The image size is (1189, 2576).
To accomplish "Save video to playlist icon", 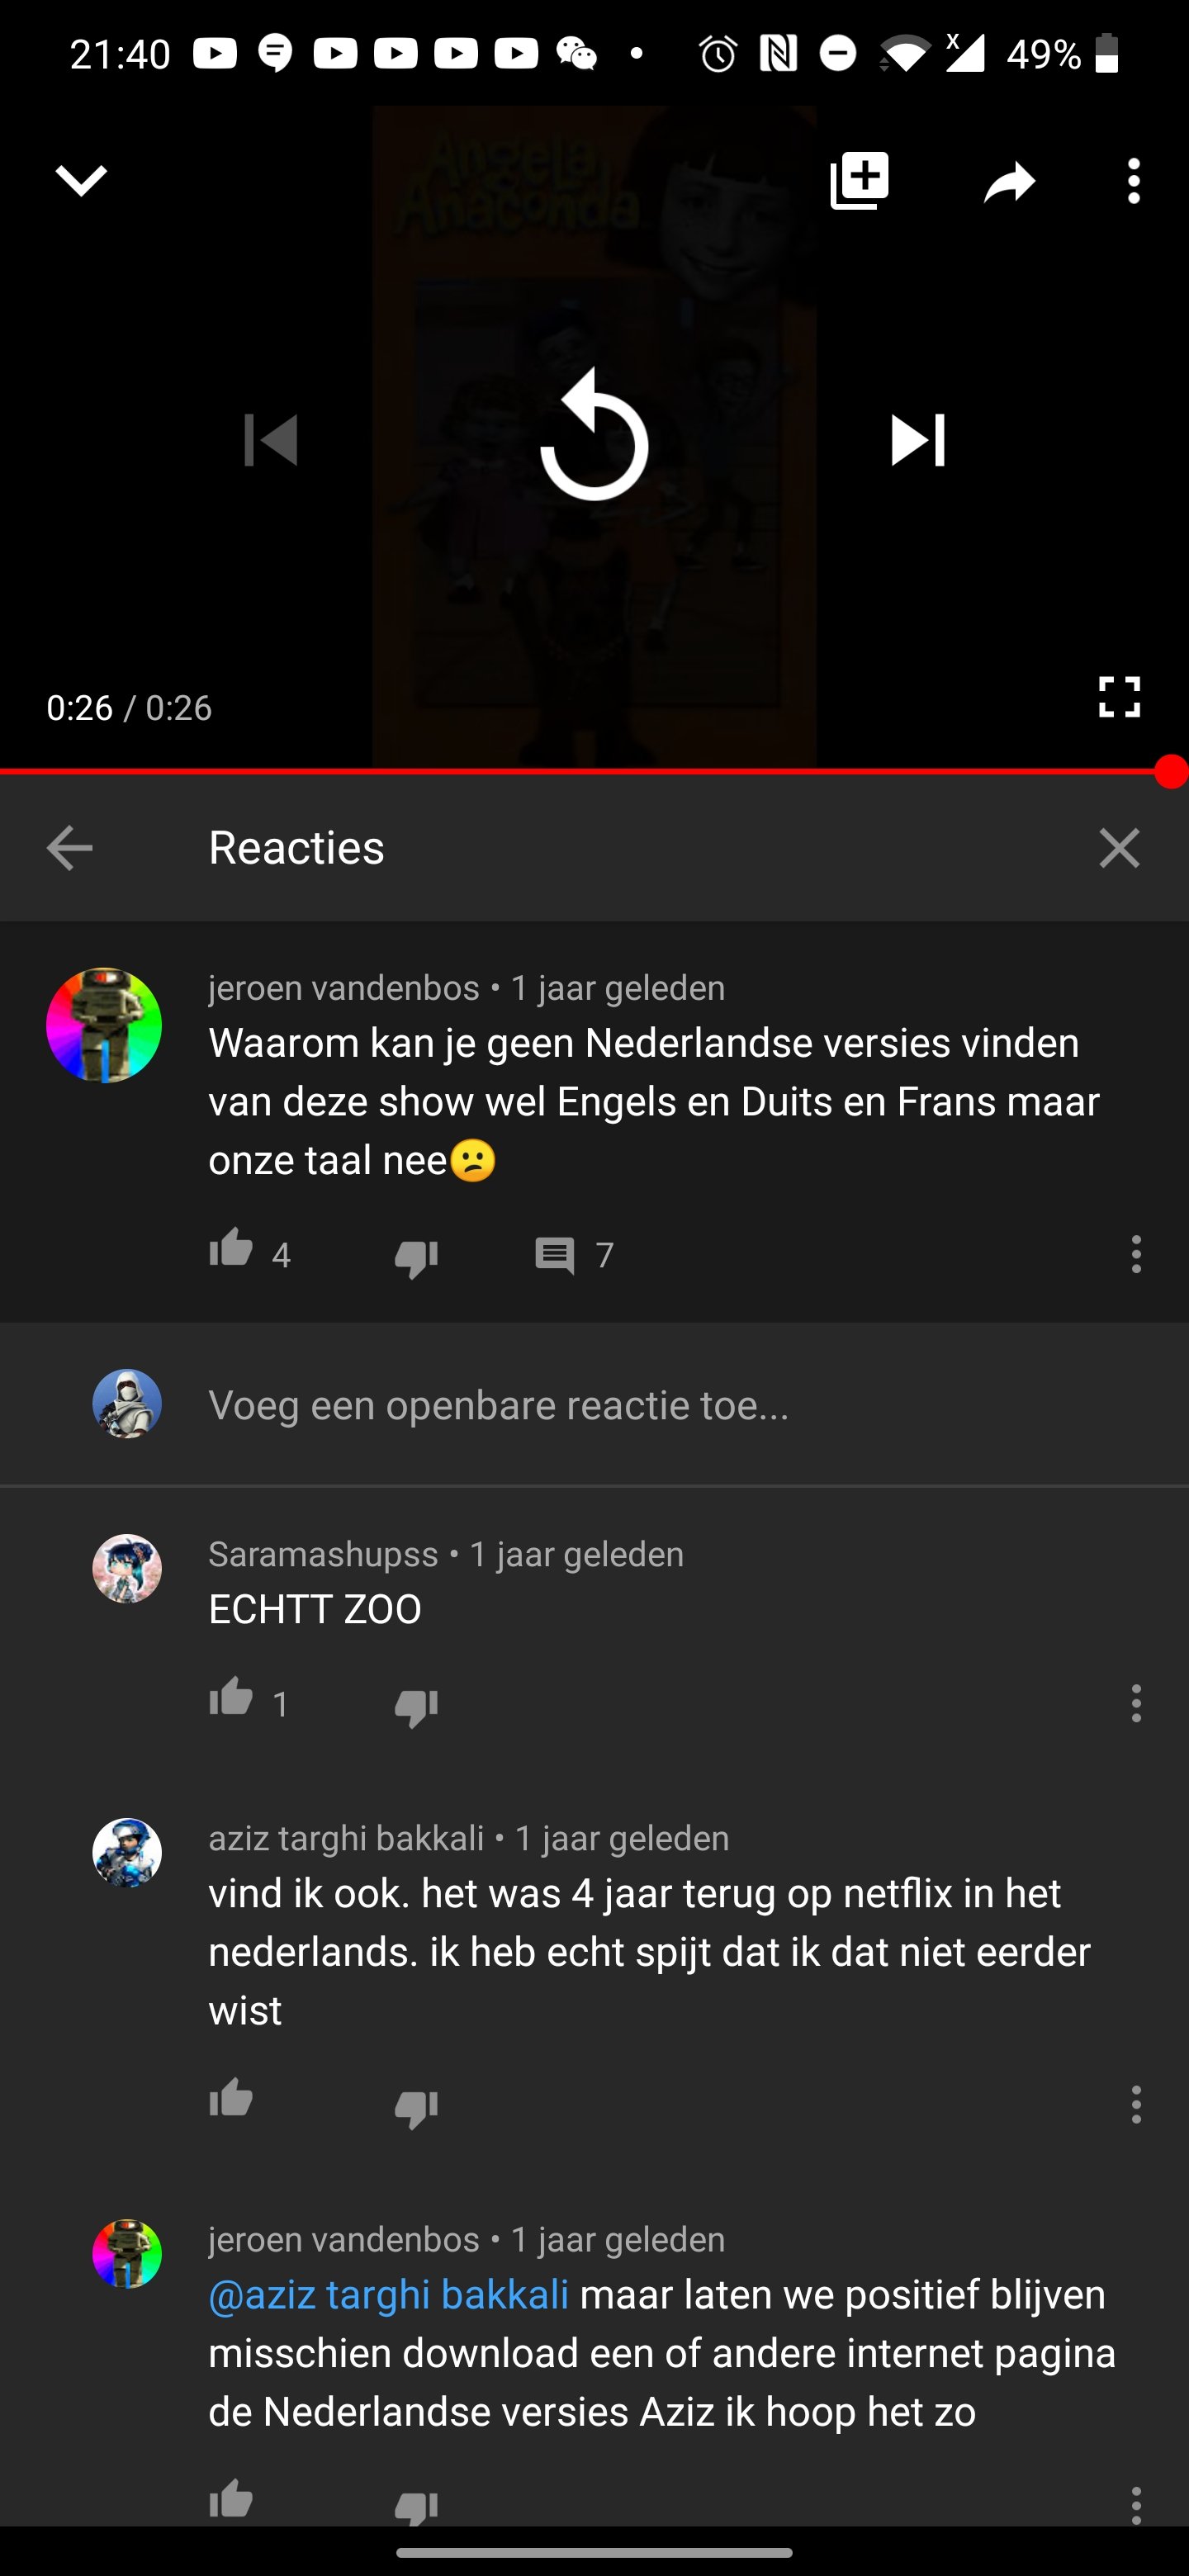I will tap(859, 181).
